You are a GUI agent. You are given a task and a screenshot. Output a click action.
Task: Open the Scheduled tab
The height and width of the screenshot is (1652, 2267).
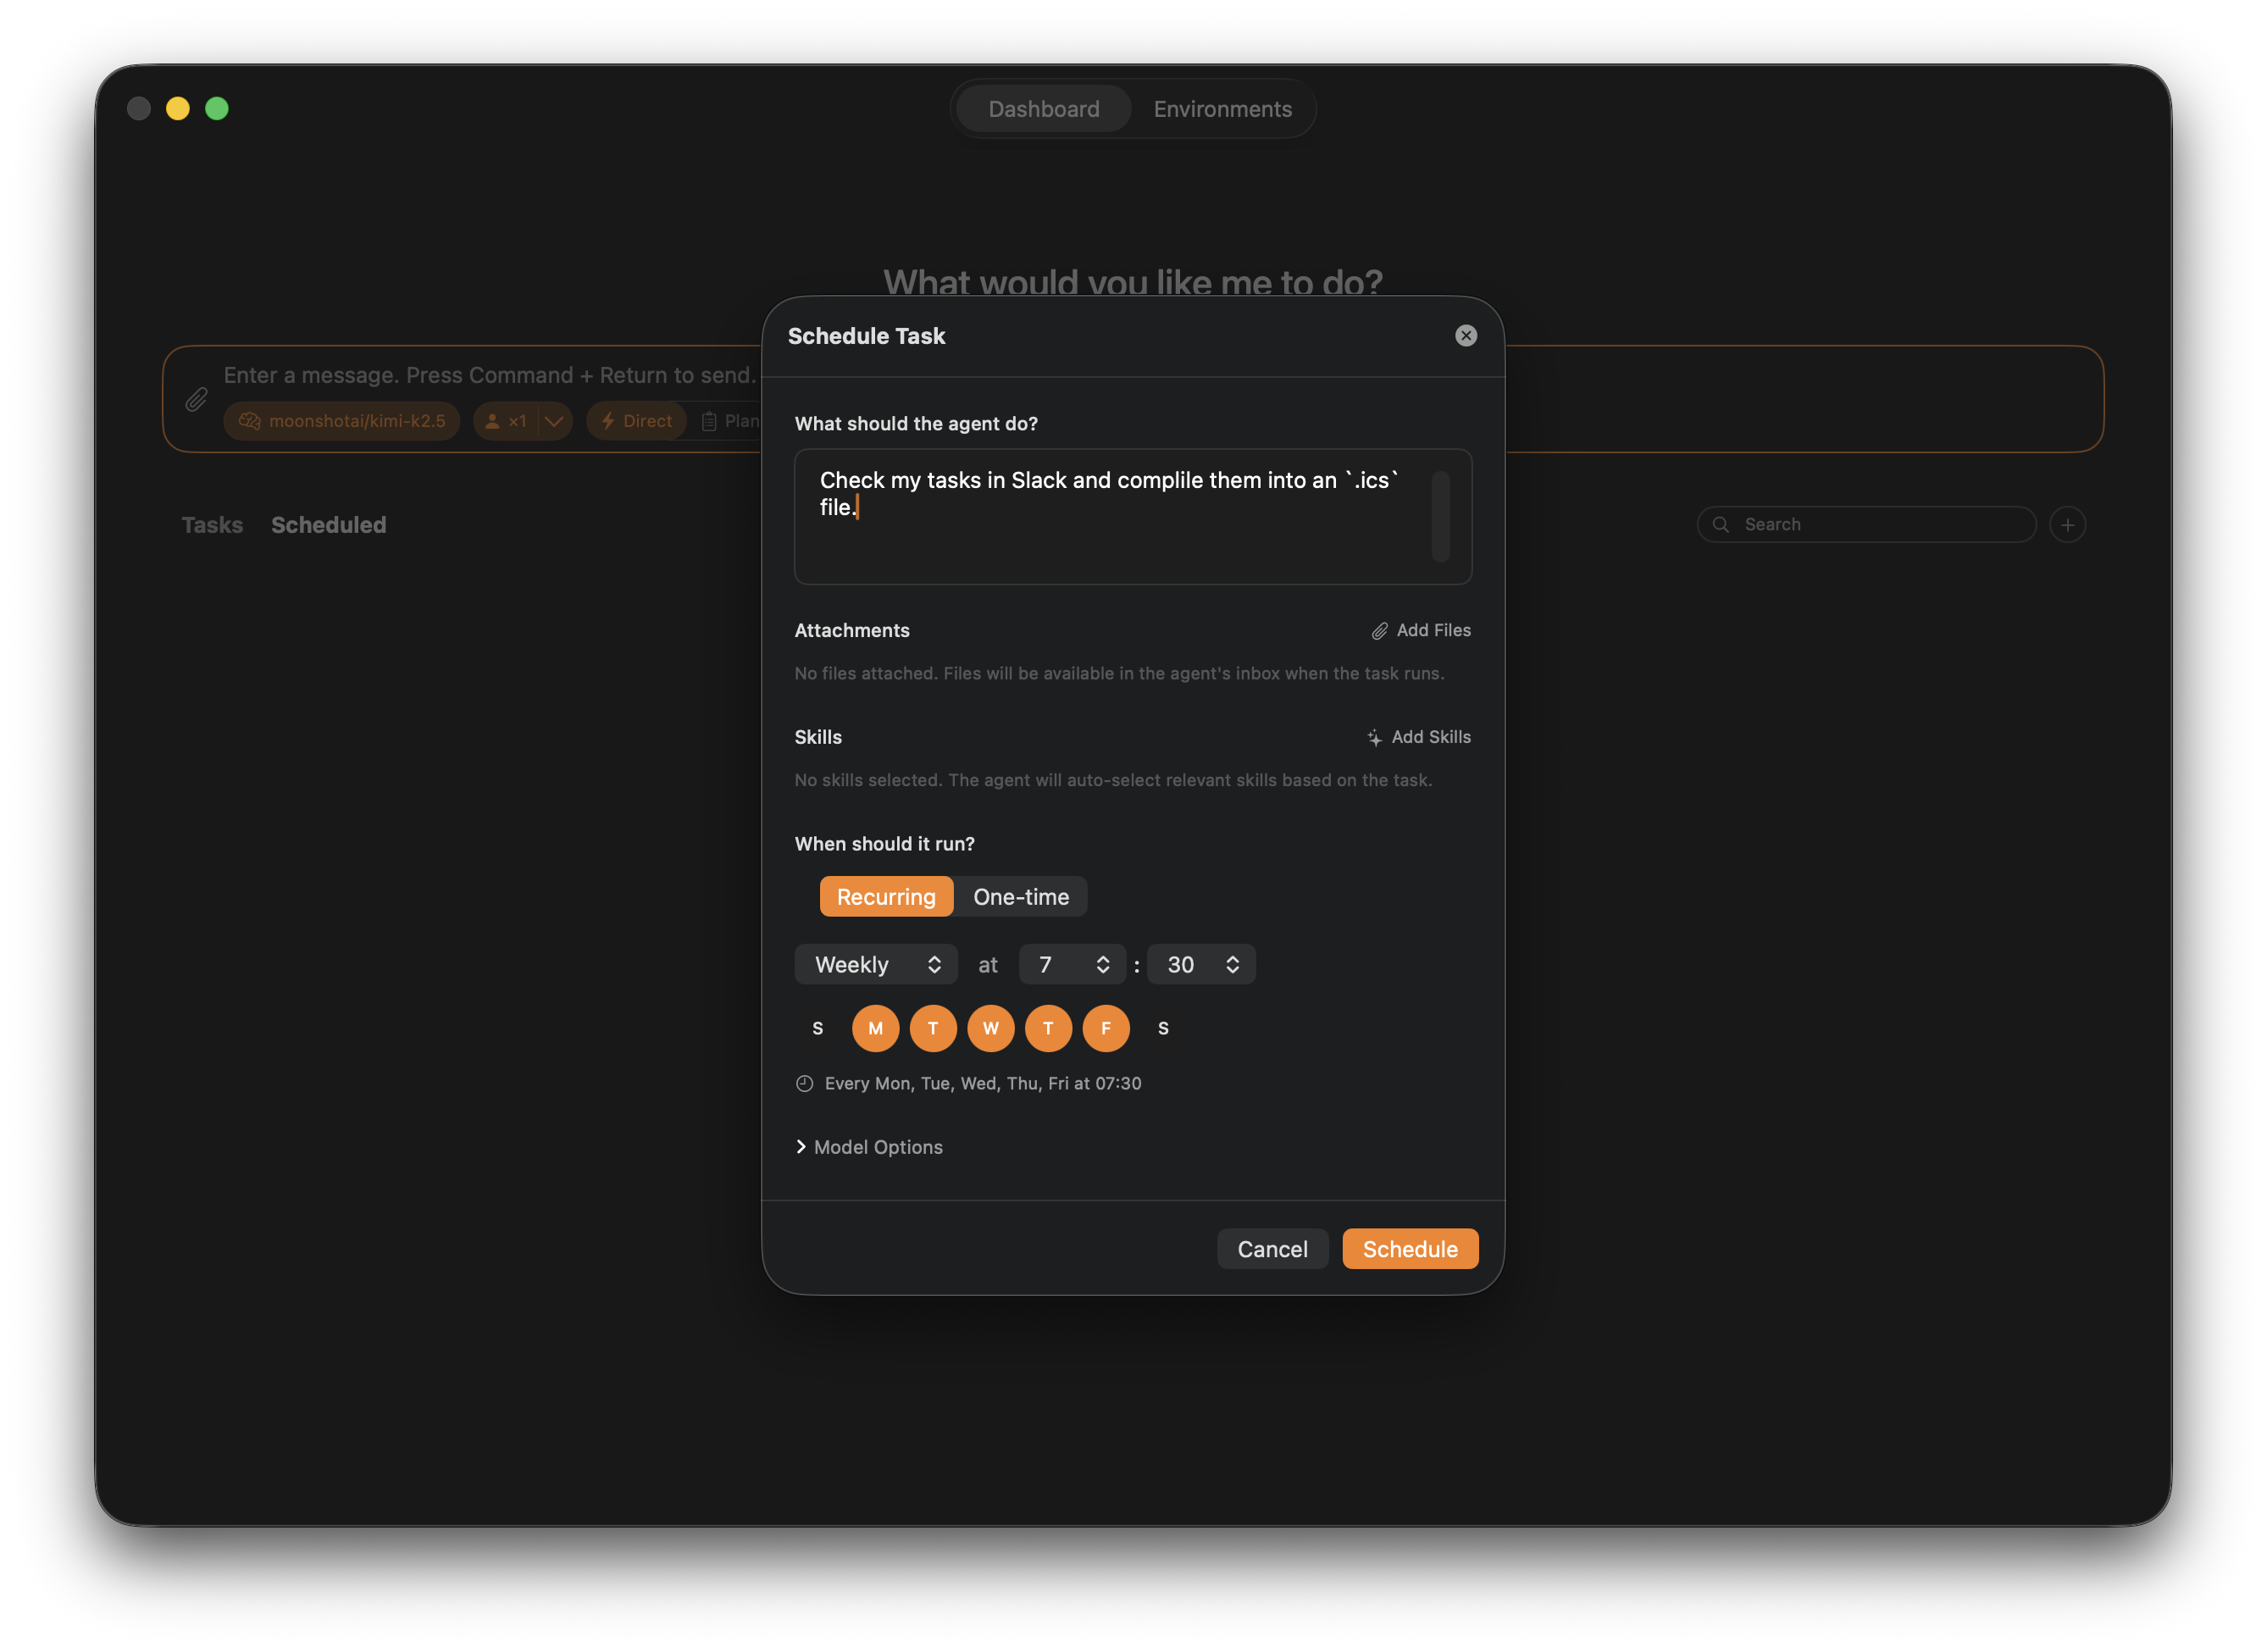[x=328, y=524]
